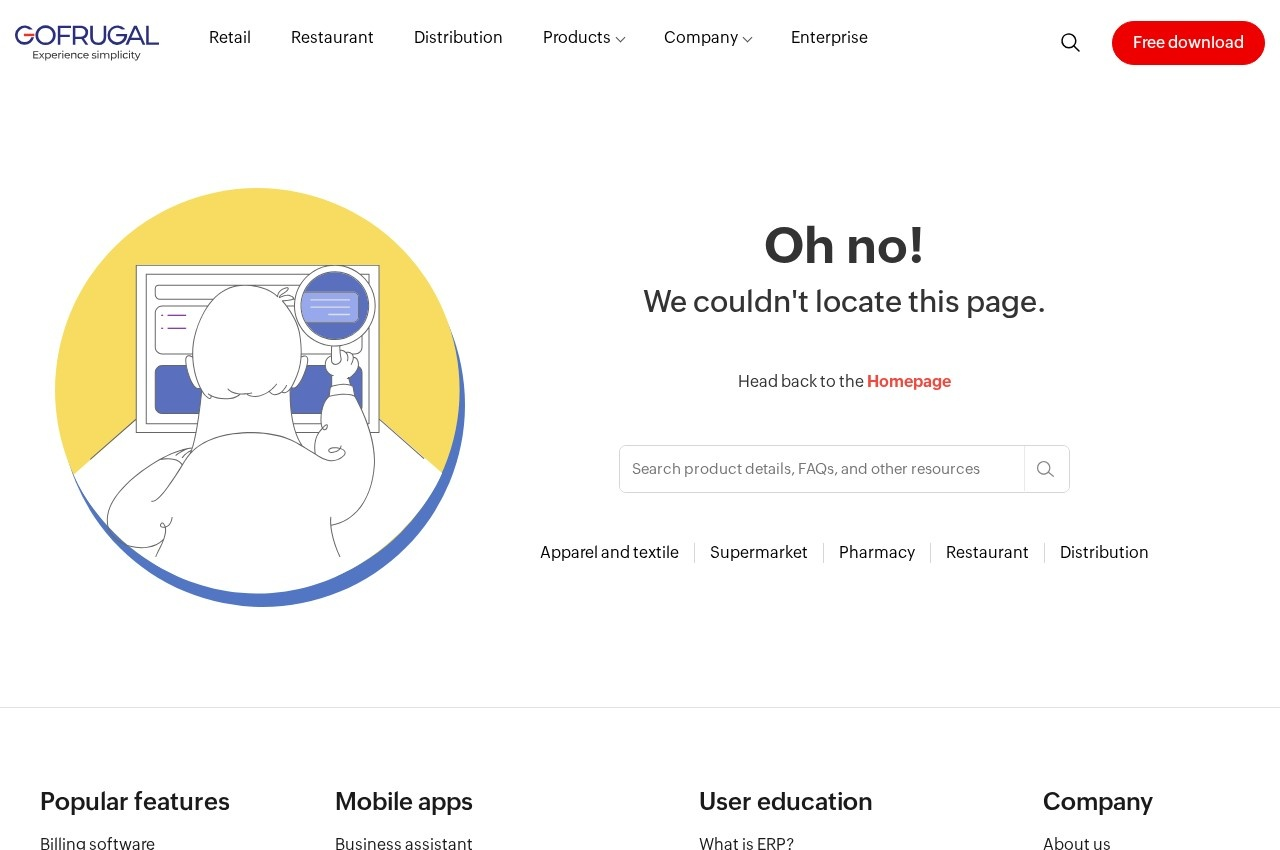Viewport: 1280px width, 850px height.
Task: Click the search box magnifier button
Action: pos(1046,469)
